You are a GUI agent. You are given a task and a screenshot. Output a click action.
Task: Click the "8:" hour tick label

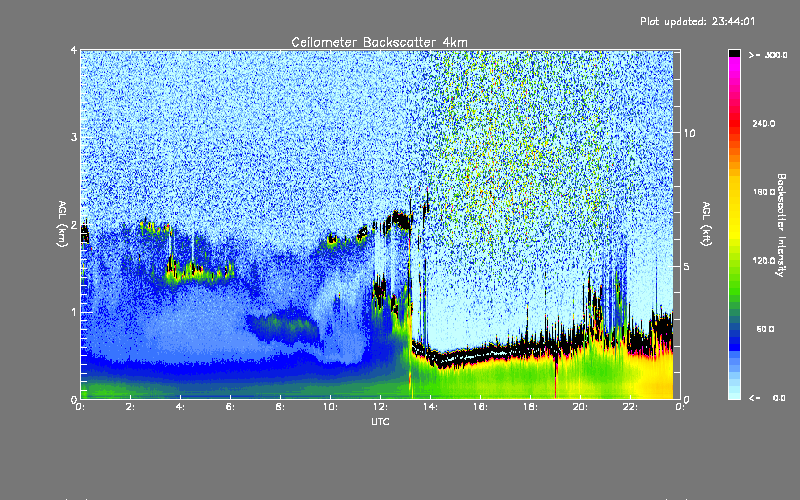point(280,407)
